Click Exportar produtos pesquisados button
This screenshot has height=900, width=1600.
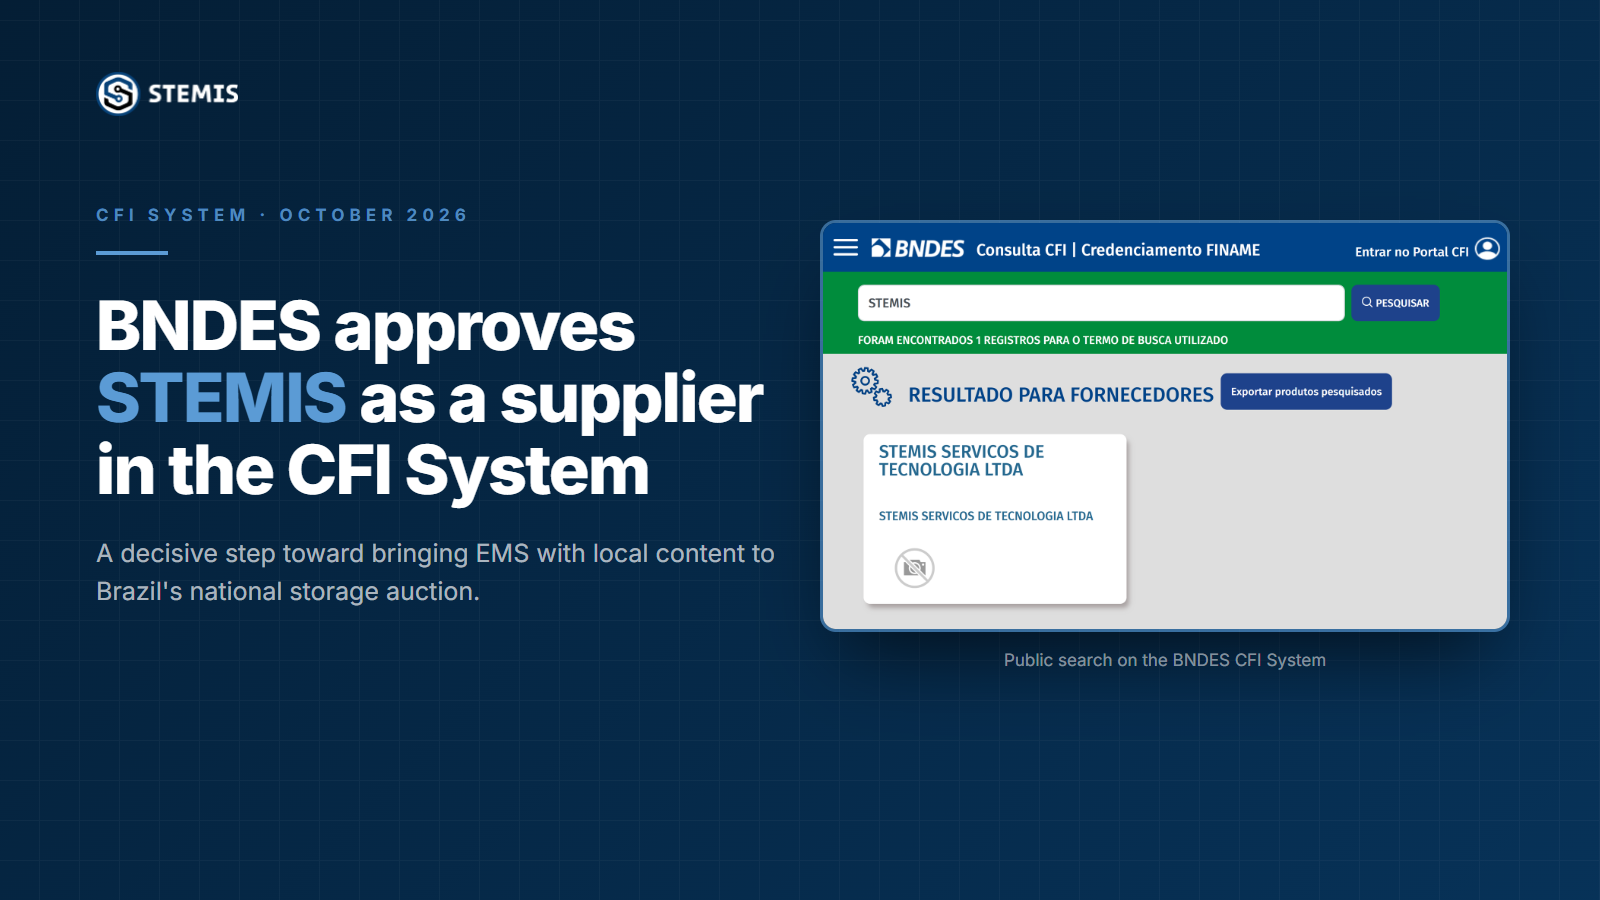[1306, 392]
